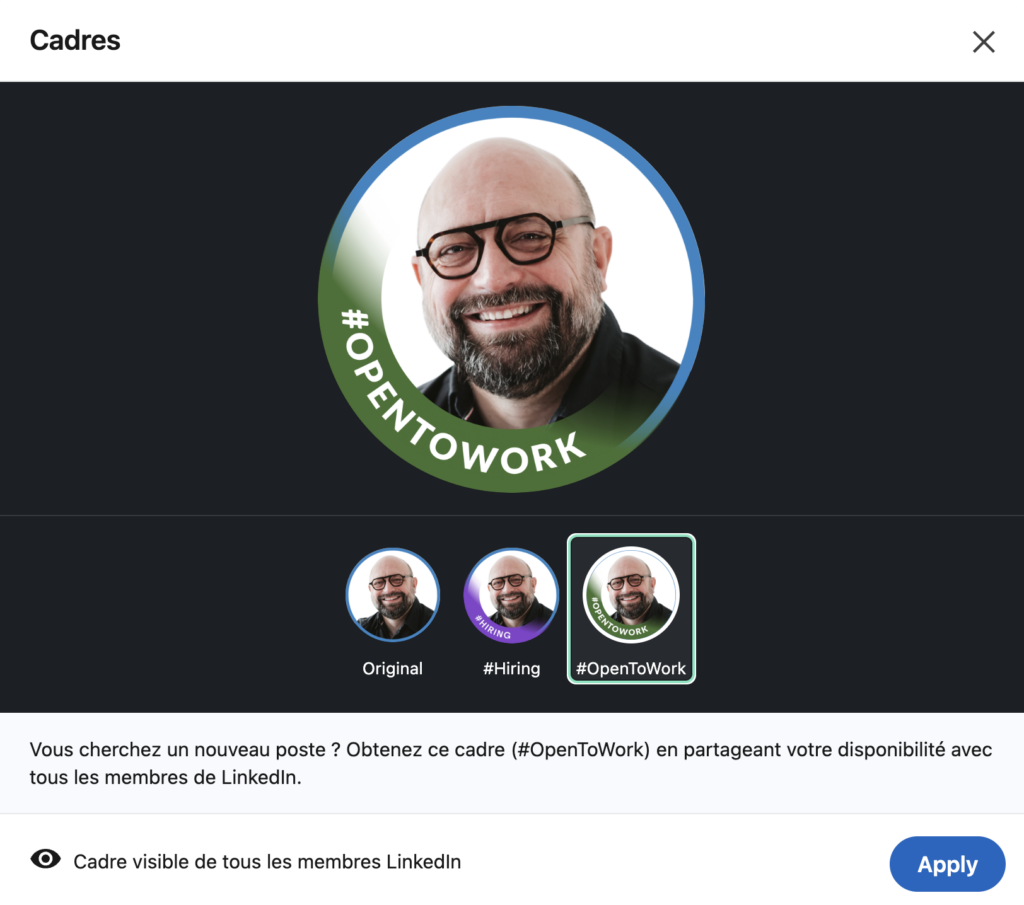Click "Cadre visible de tous les membres LinkedIn"
This screenshot has height=905, width=1024.
coord(267,861)
